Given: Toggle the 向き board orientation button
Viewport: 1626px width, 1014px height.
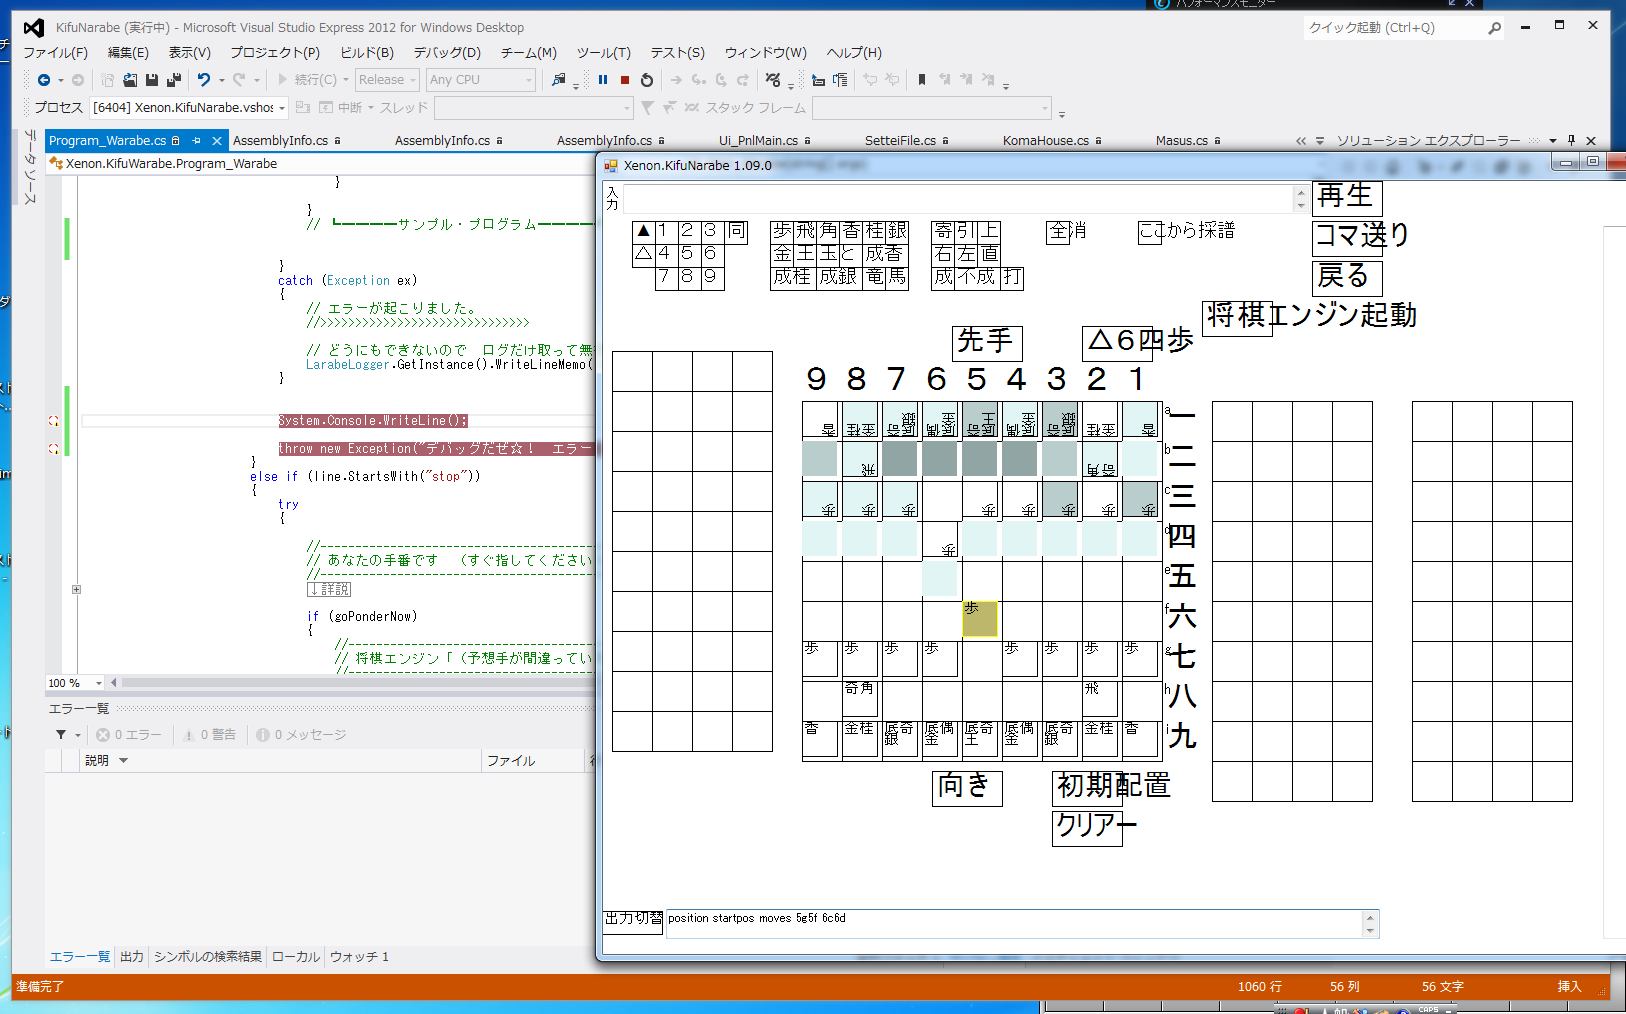Looking at the screenshot, I should 967,788.
